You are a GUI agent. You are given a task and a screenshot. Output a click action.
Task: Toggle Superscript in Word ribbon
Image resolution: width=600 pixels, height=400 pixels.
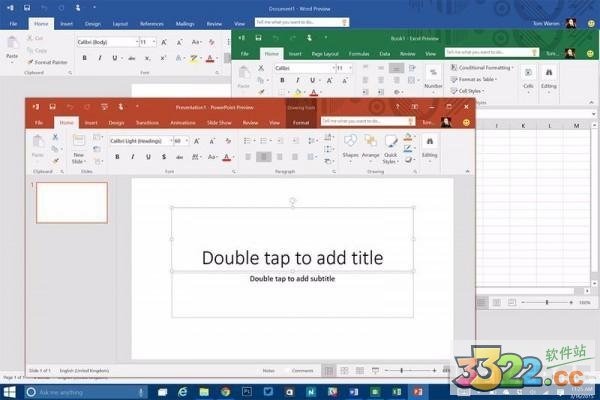coord(163,58)
